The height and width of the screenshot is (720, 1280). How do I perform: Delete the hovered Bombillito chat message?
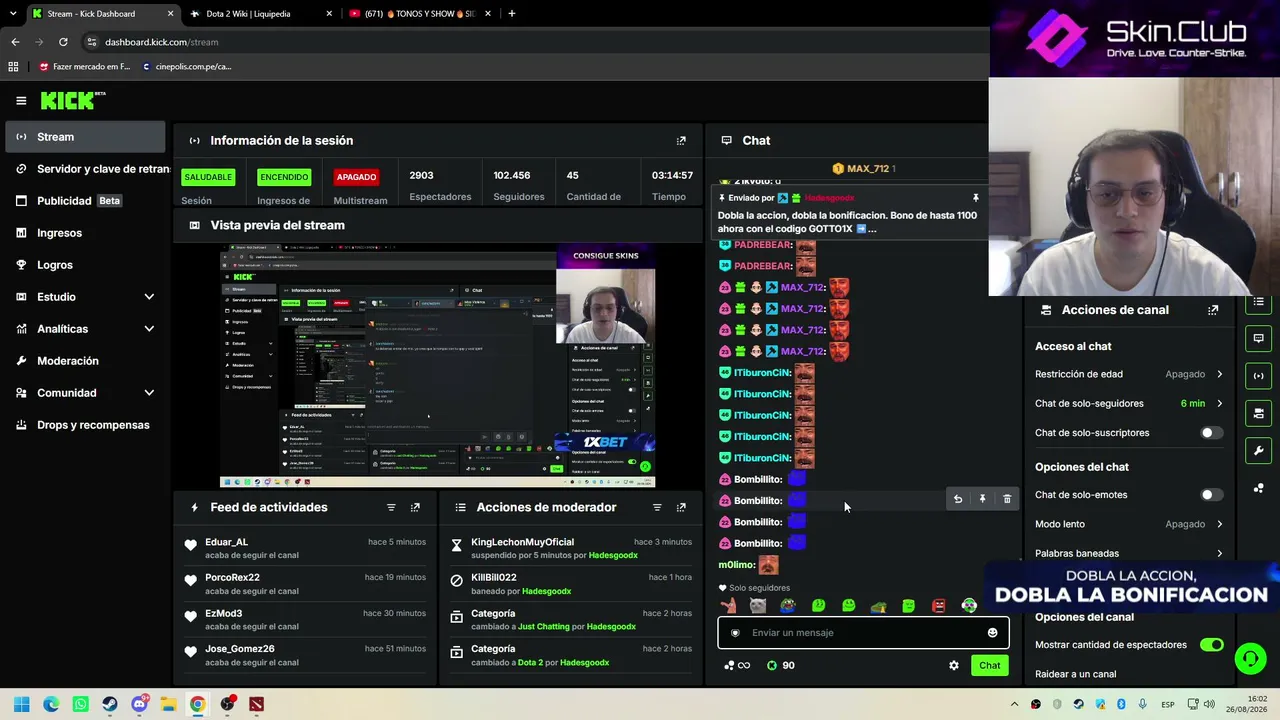[x=1007, y=499]
